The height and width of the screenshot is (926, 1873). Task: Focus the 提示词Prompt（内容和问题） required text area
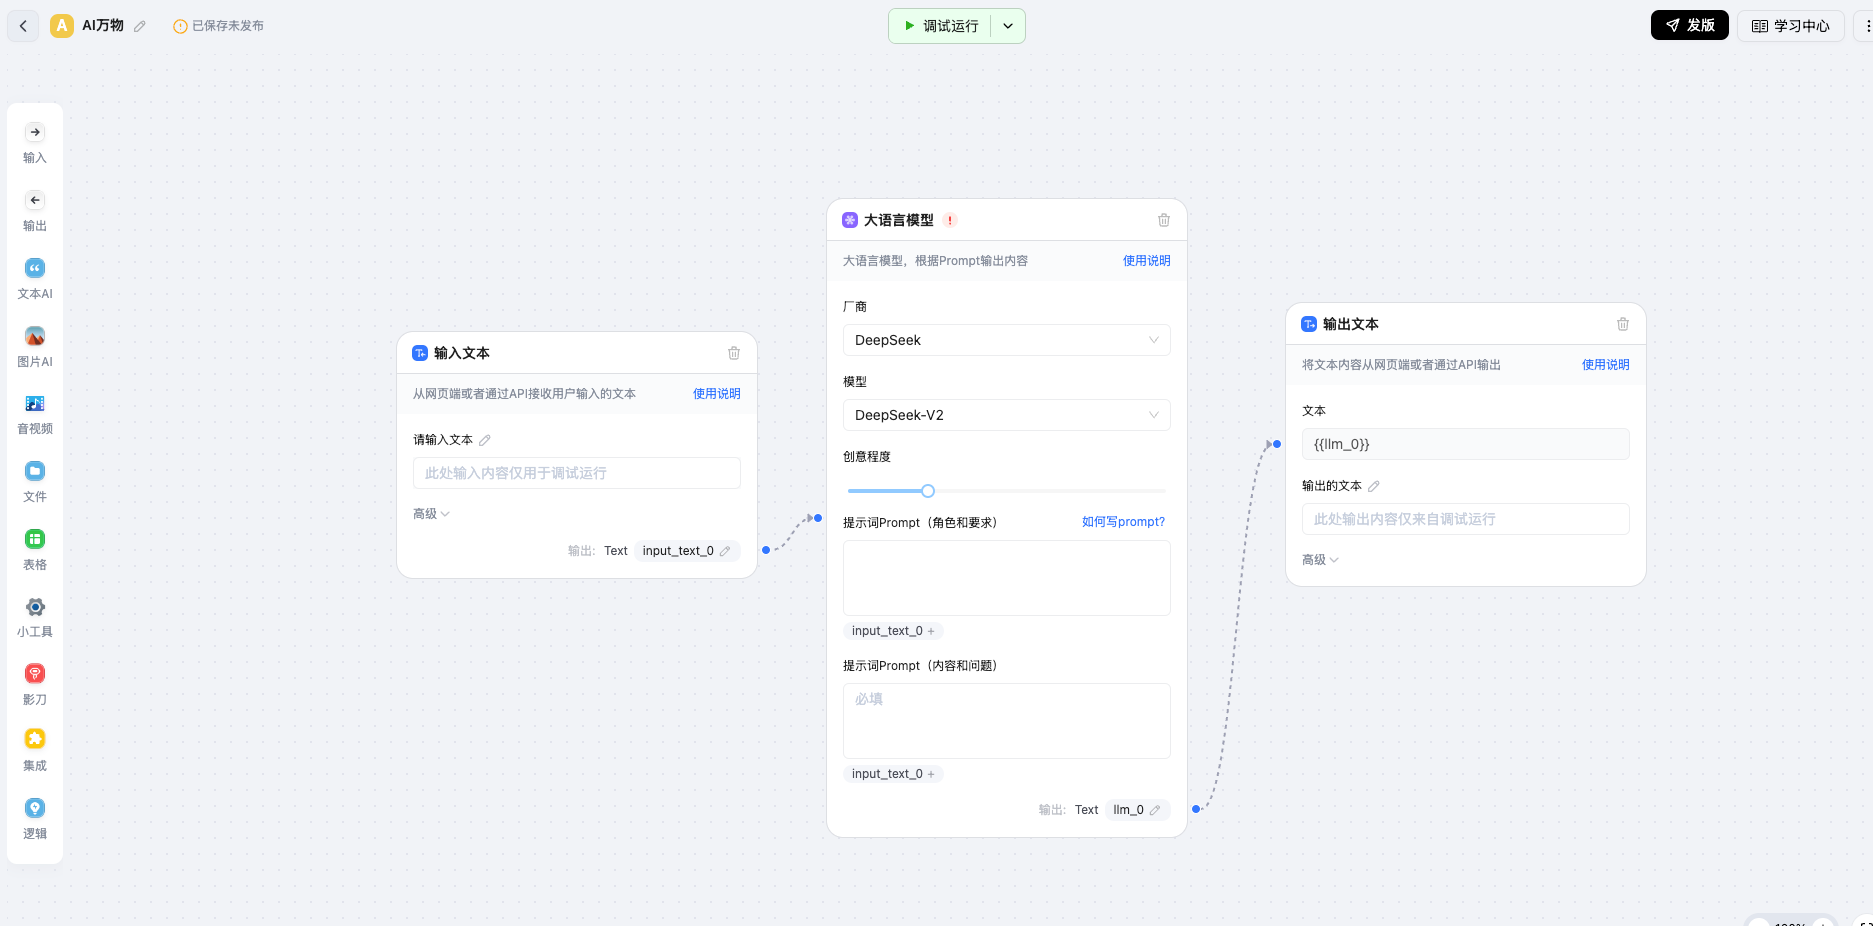tap(1006, 721)
